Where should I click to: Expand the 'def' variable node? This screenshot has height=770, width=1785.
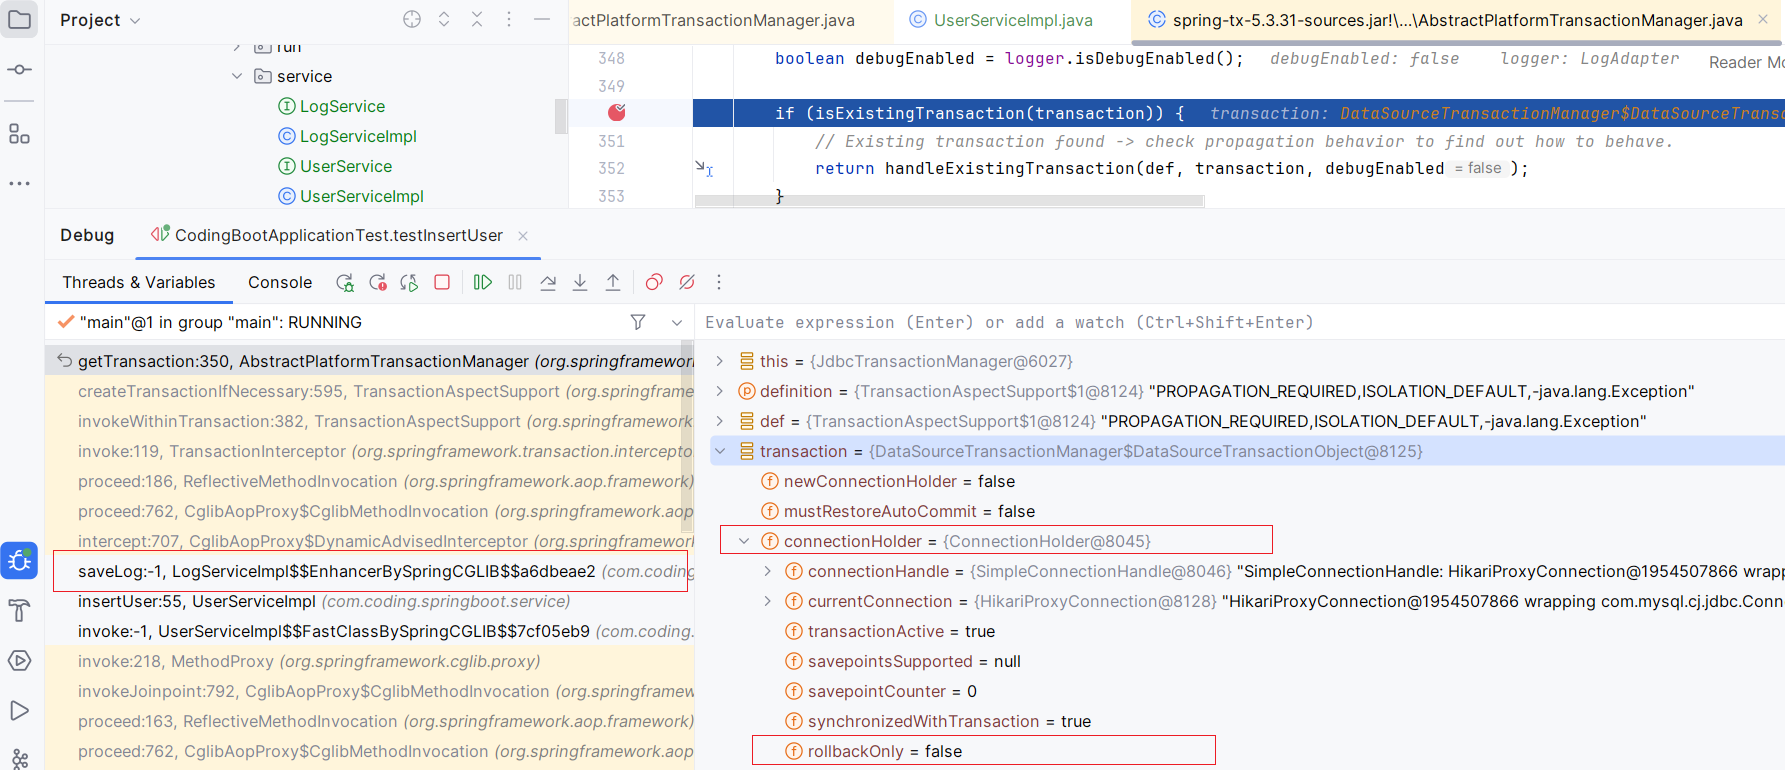(719, 421)
